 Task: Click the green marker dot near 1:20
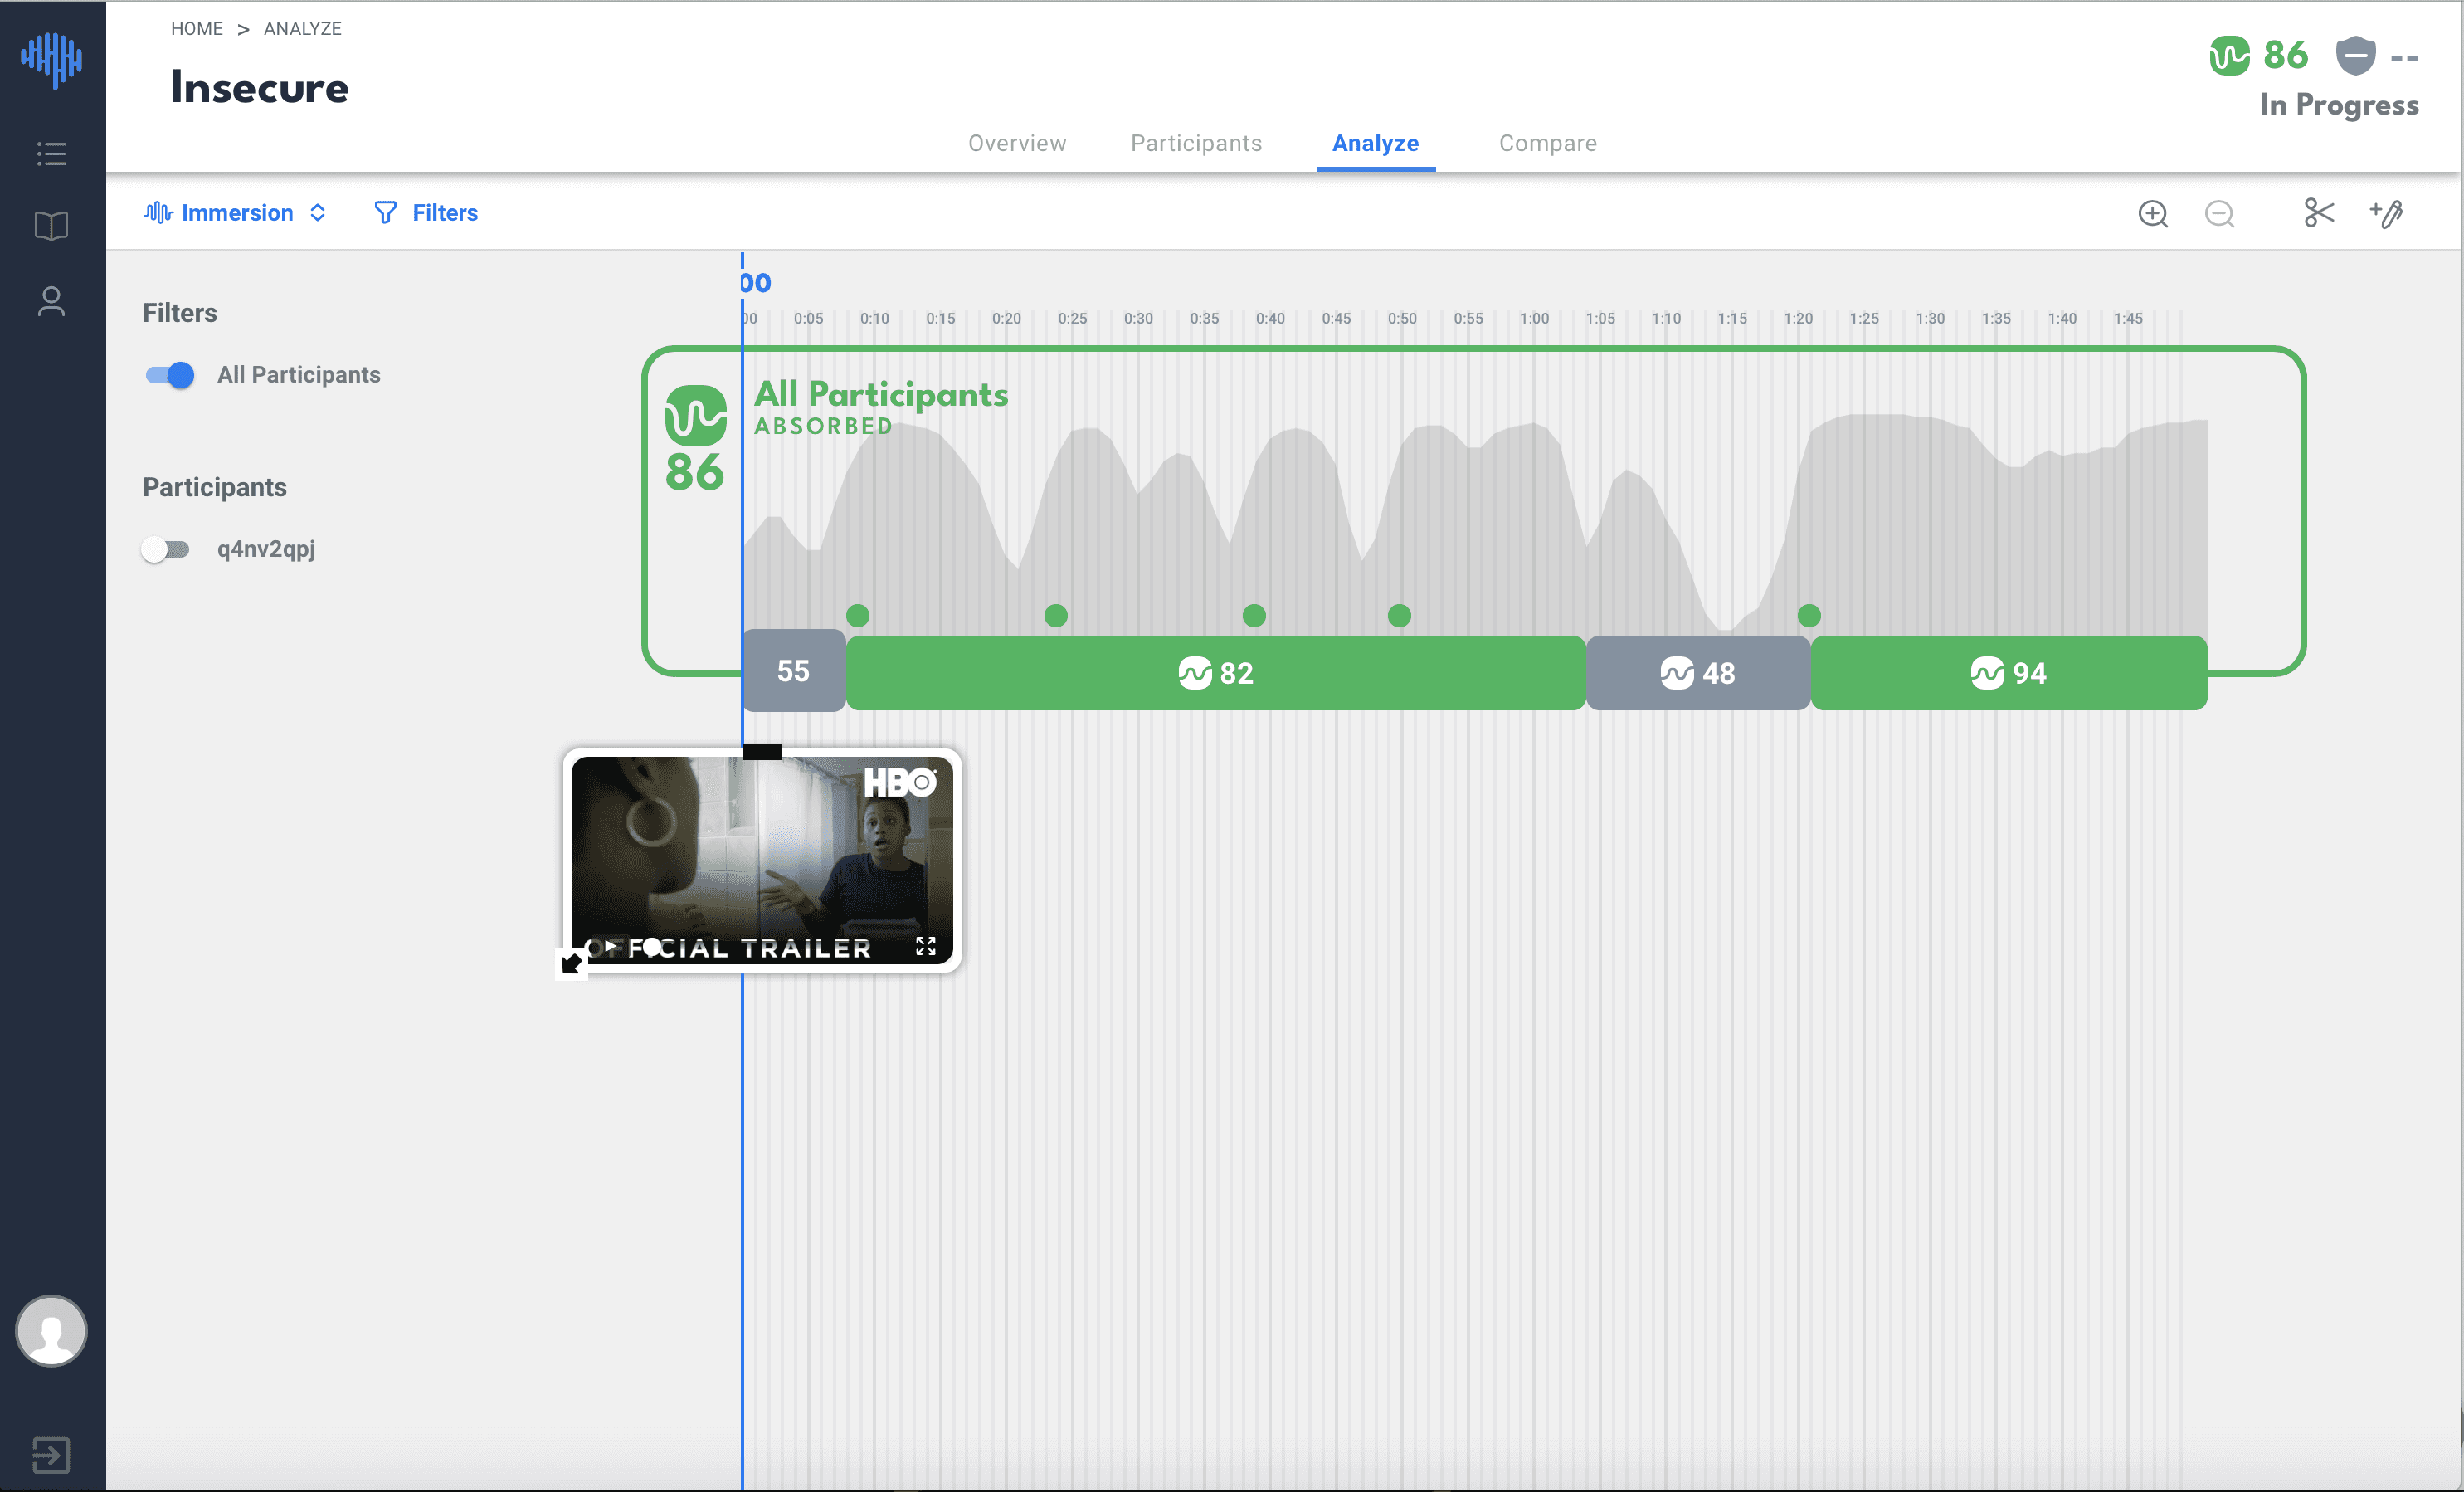1808,615
